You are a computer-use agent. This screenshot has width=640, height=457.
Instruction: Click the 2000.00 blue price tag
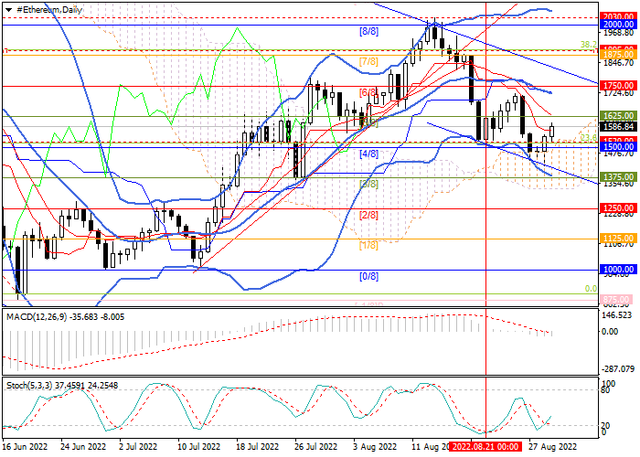(618, 25)
